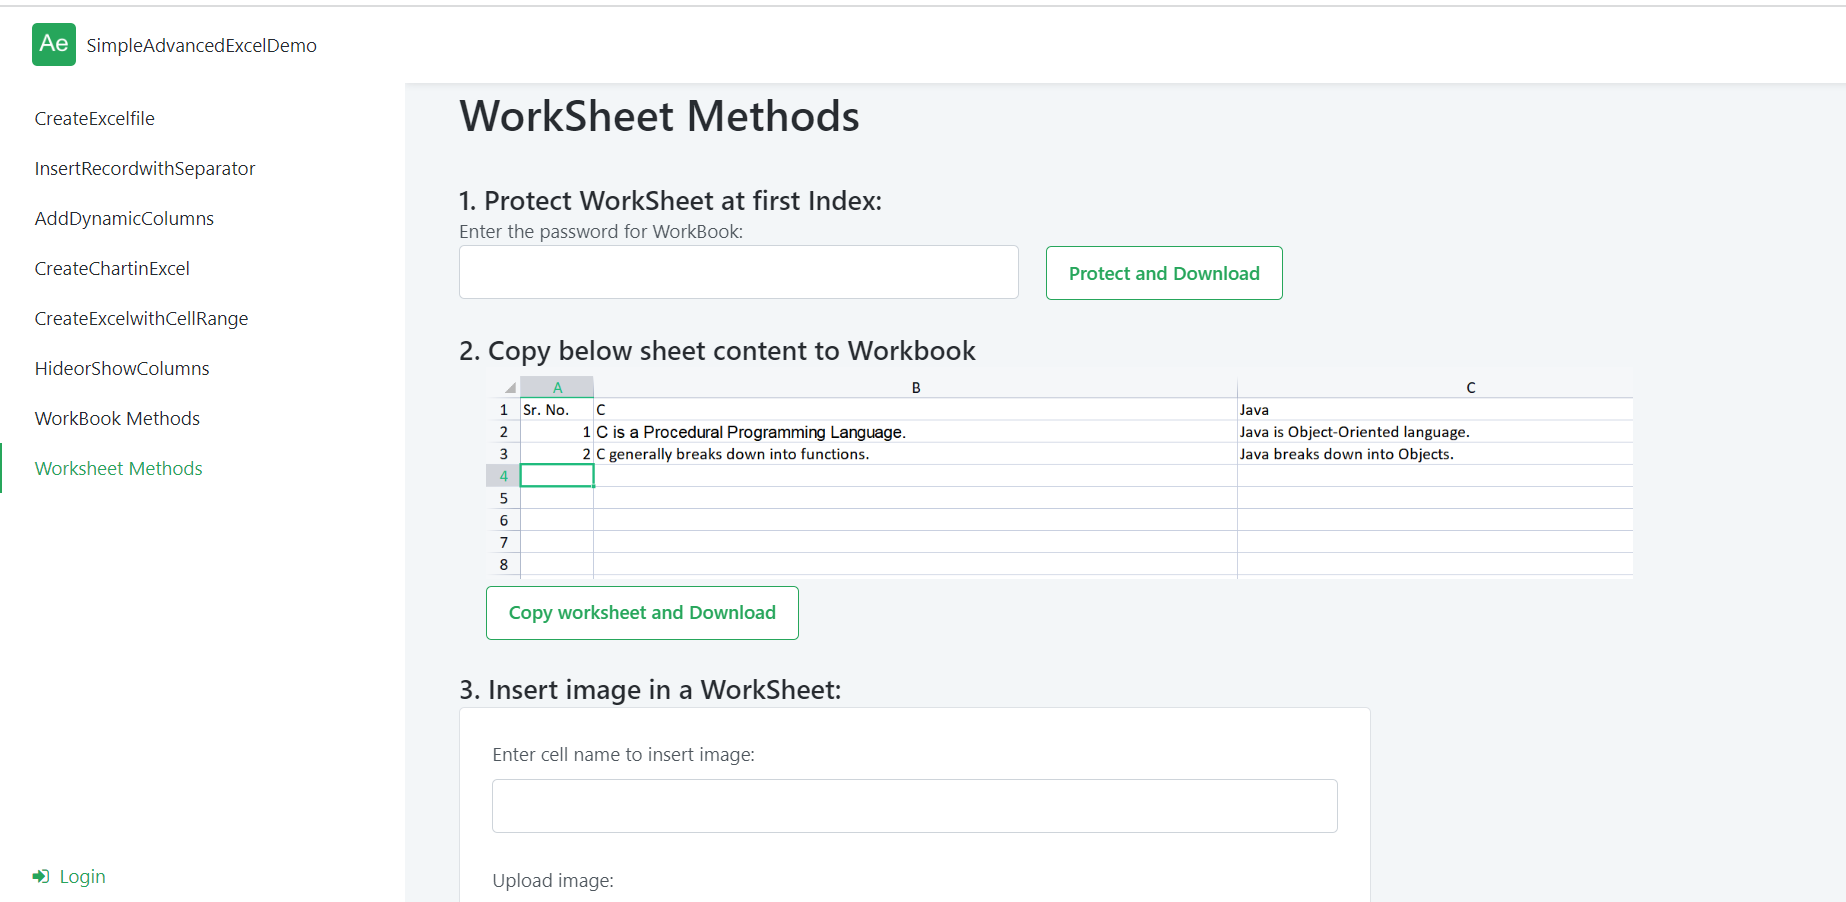
Task: Click the SimpleAdvancedExcelDemo title
Action: [201, 46]
